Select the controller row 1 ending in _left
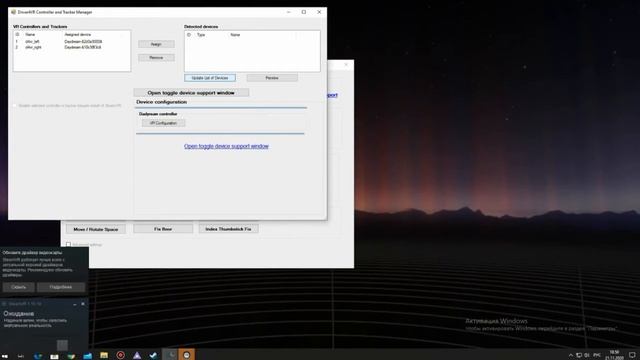Screen dimensions: 640x360 (71, 42)
